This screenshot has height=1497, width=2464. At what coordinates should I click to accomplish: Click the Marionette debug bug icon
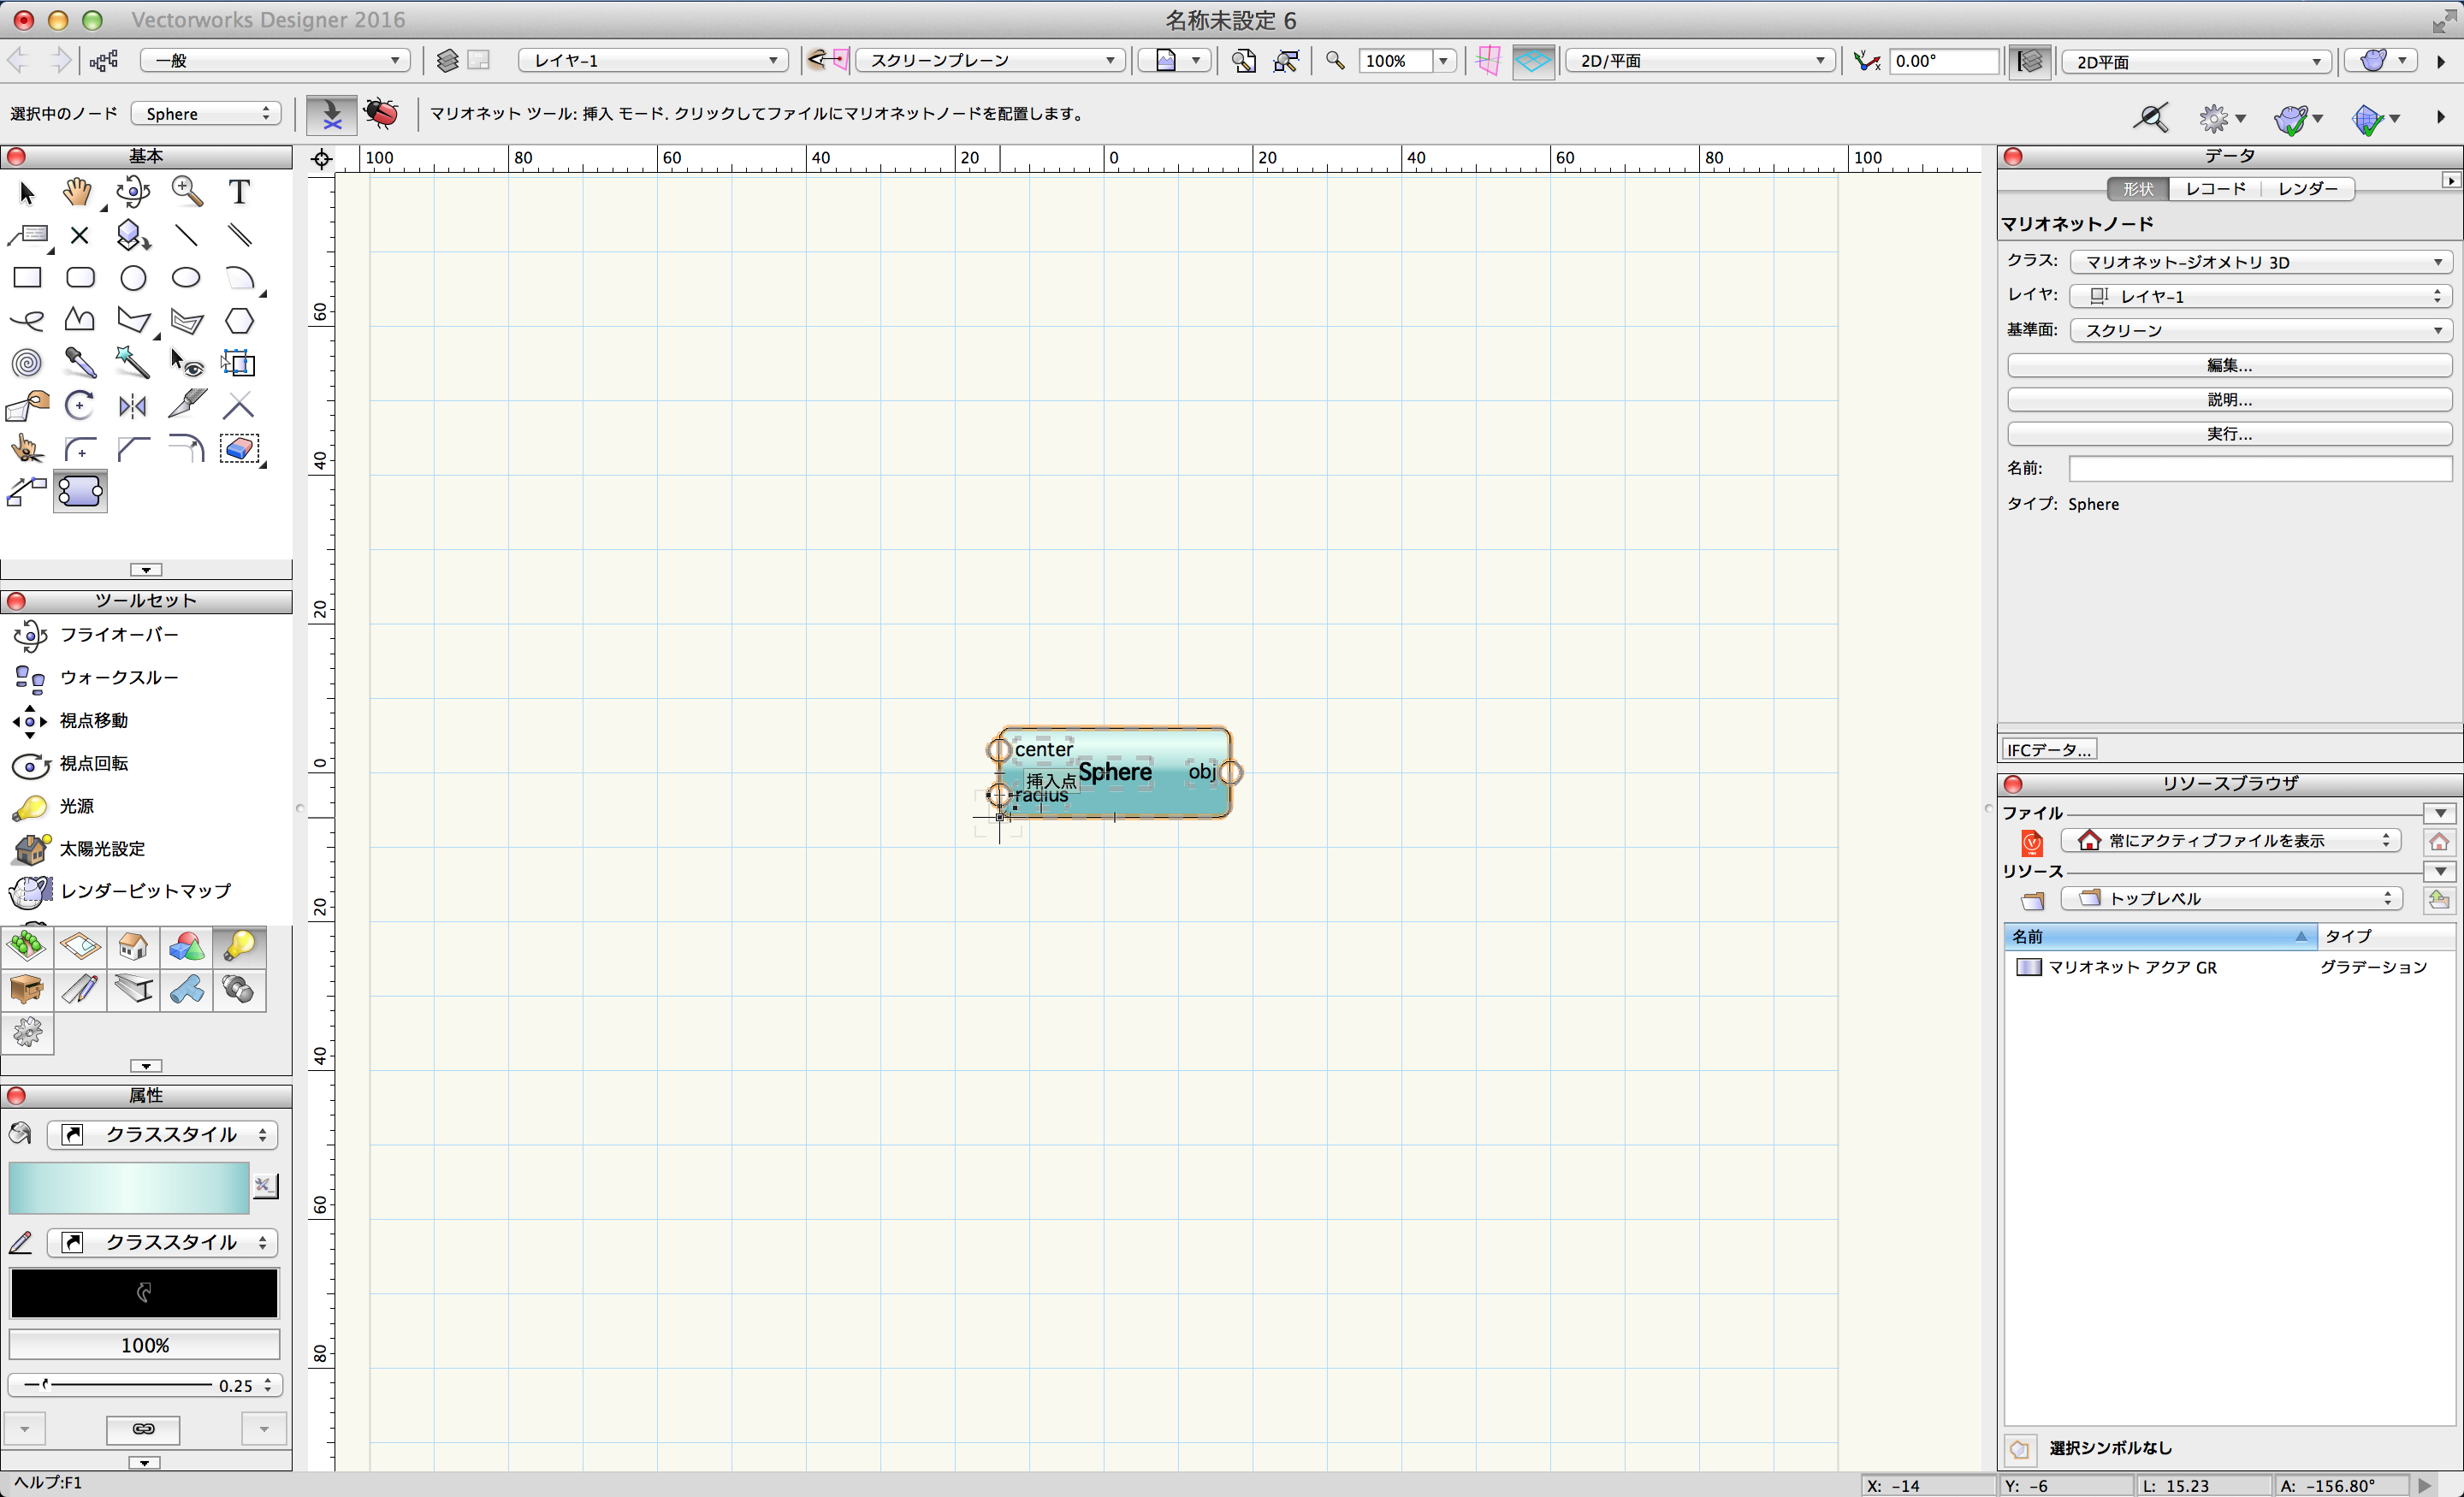coord(381,113)
